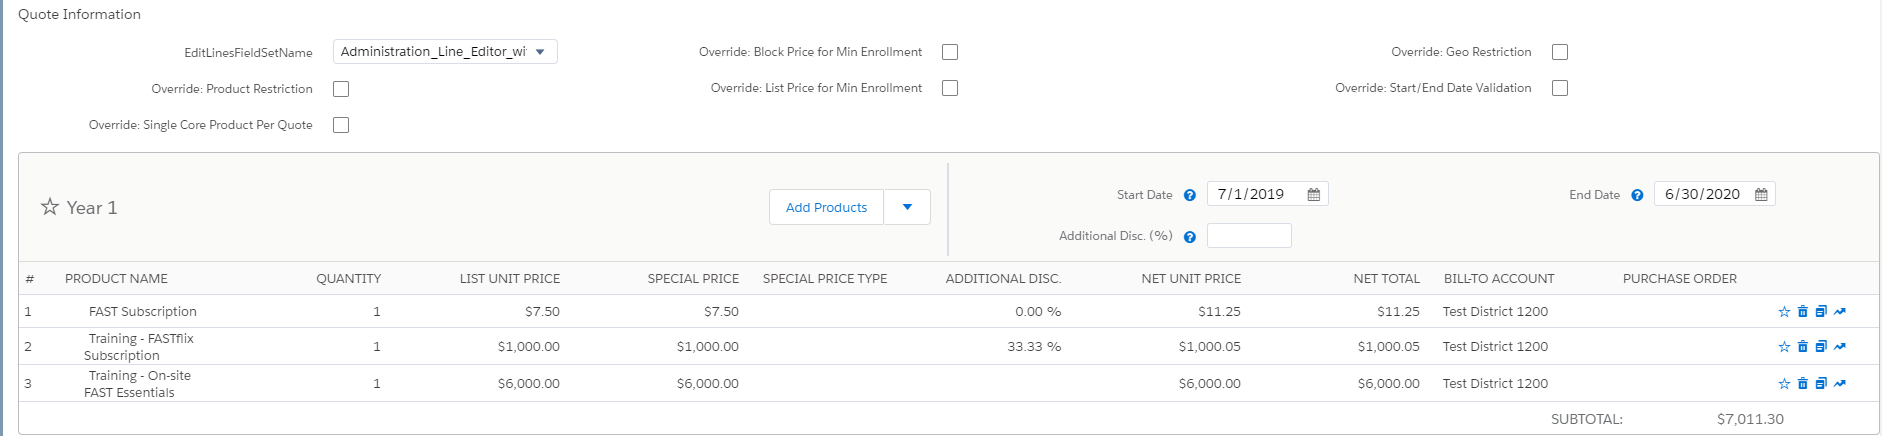This screenshot has height=436, width=1882.
Task: Clone the Training - FASTflix Subscription line
Action: click(x=1821, y=347)
